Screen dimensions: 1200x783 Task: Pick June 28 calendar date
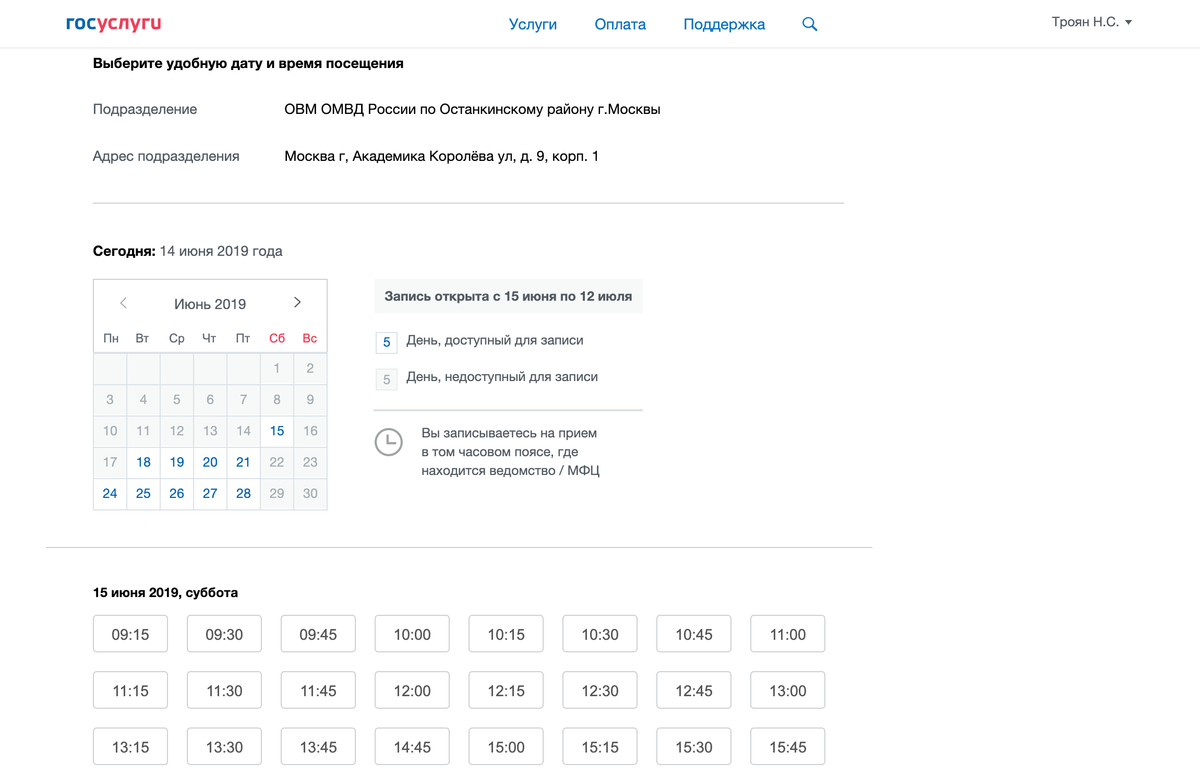[x=243, y=493]
